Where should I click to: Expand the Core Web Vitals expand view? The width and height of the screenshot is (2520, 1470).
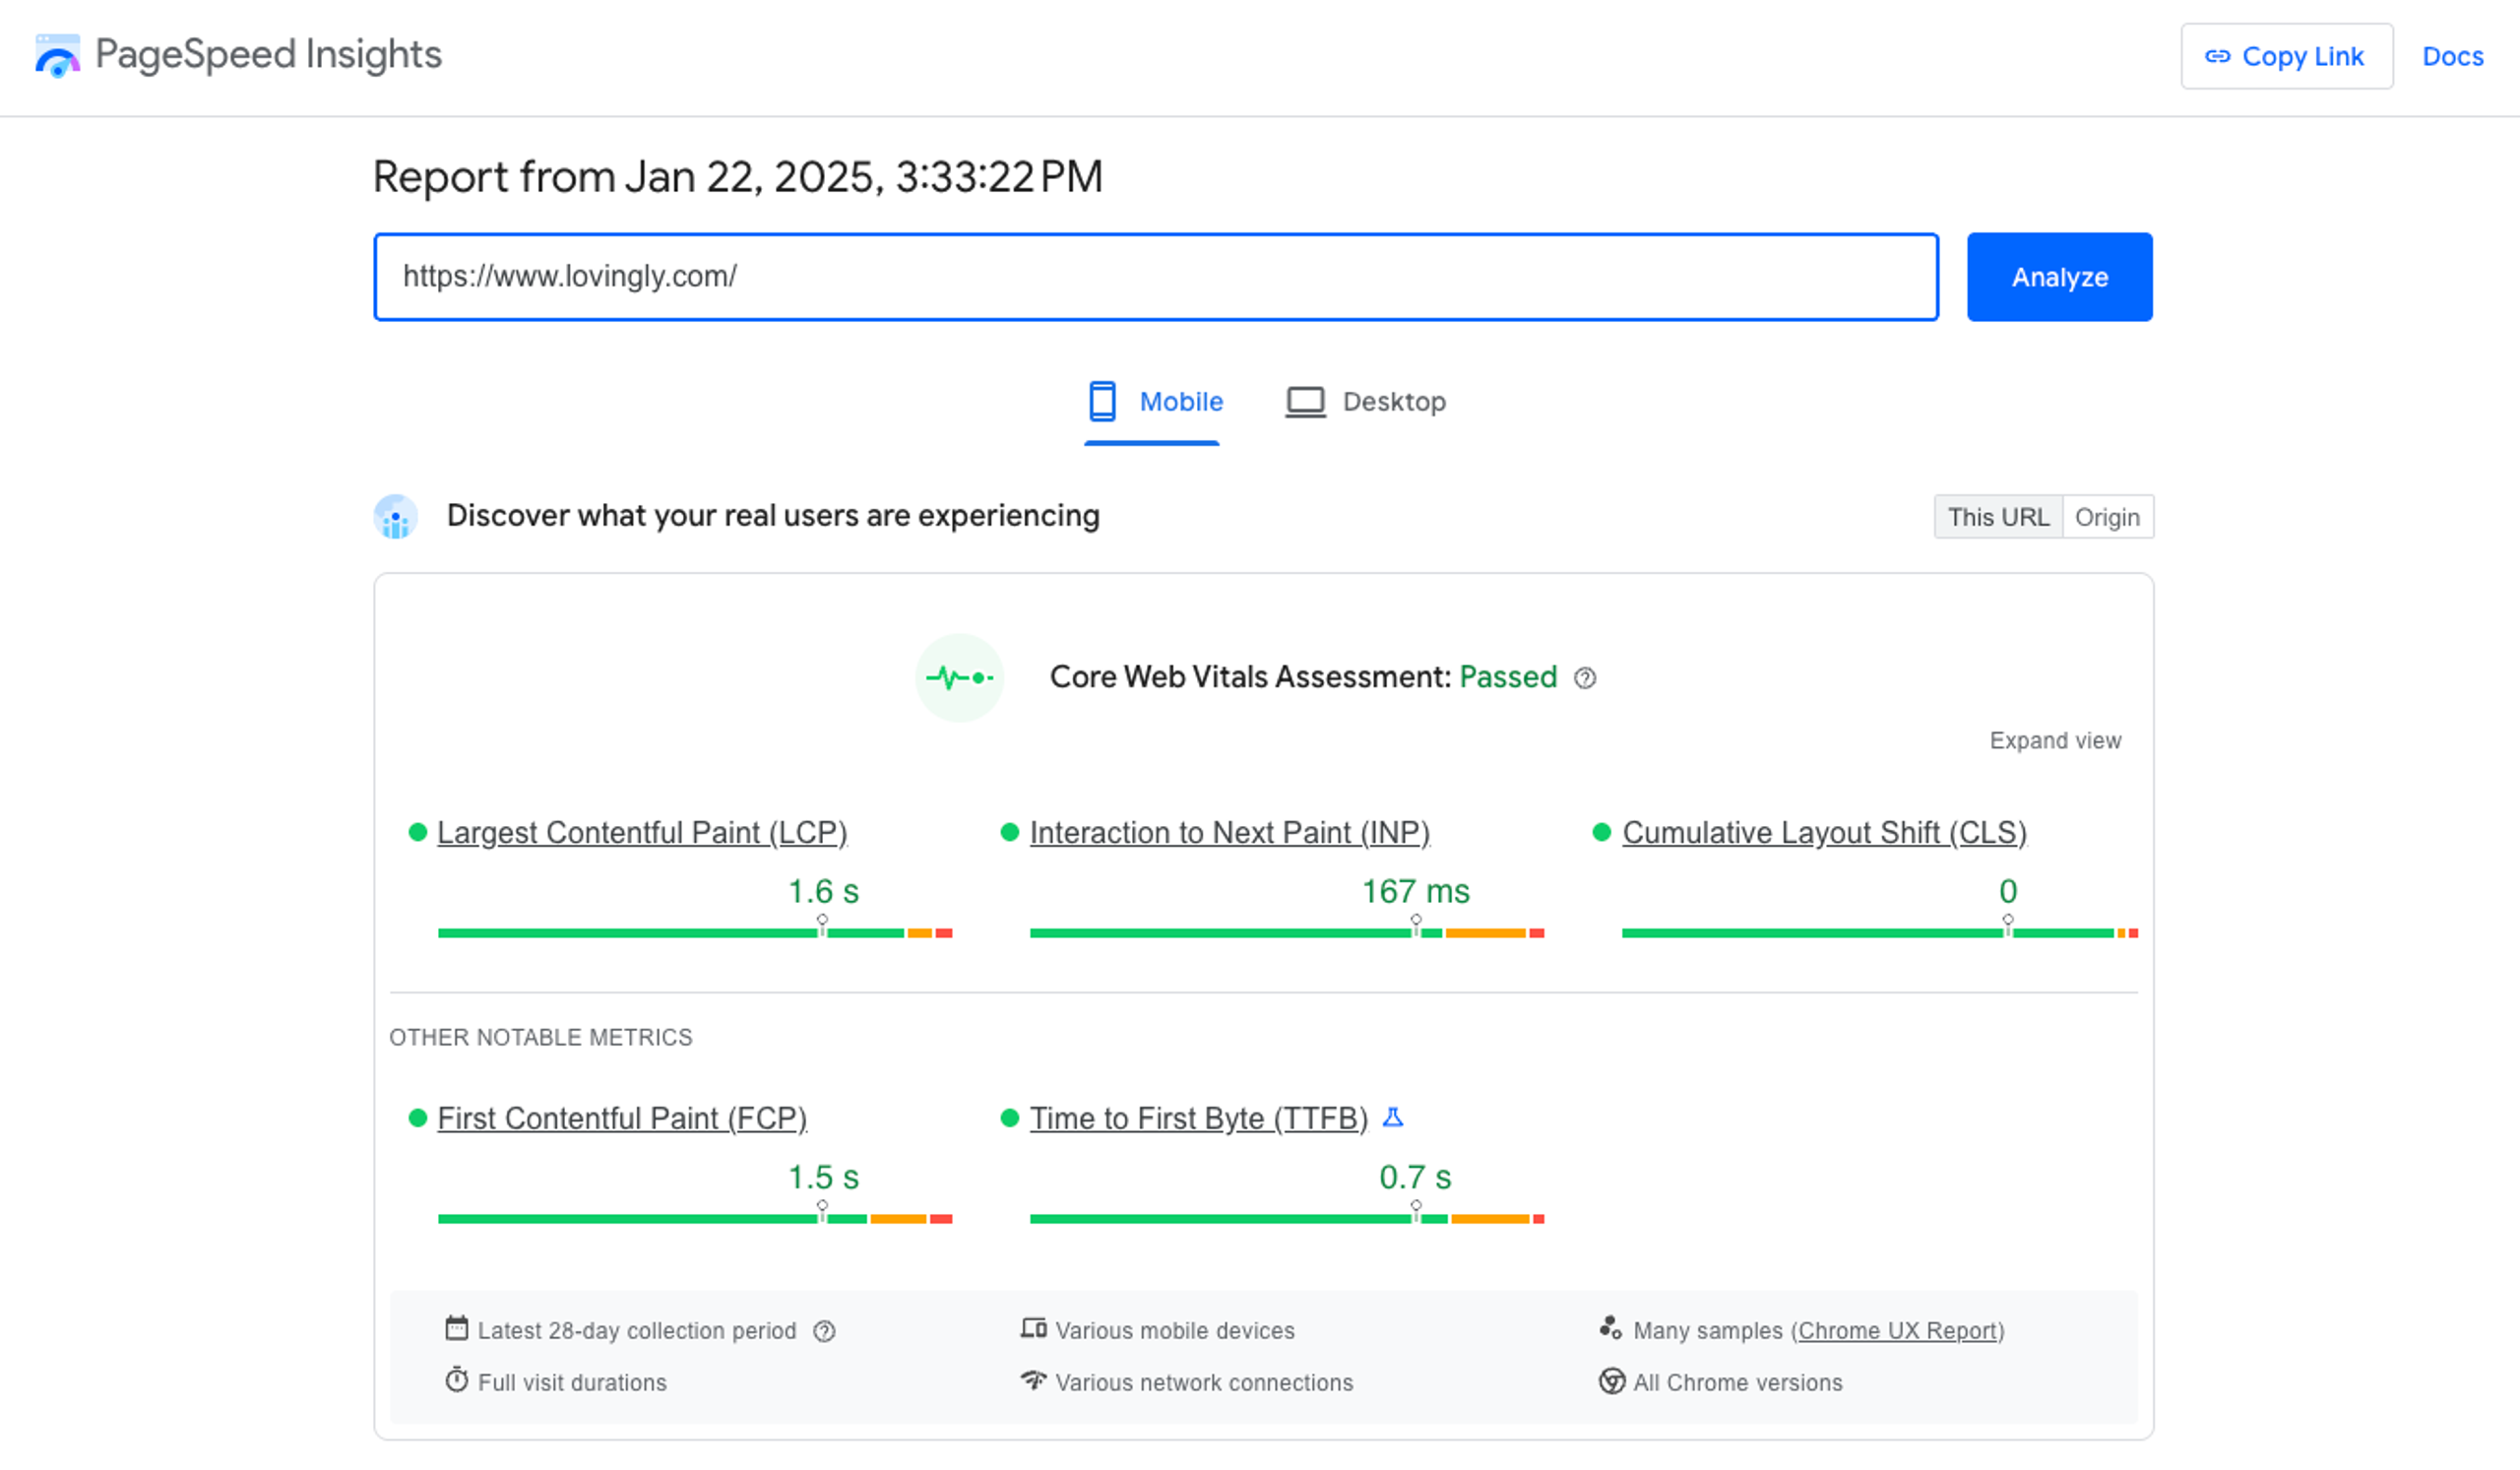[2054, 740]
